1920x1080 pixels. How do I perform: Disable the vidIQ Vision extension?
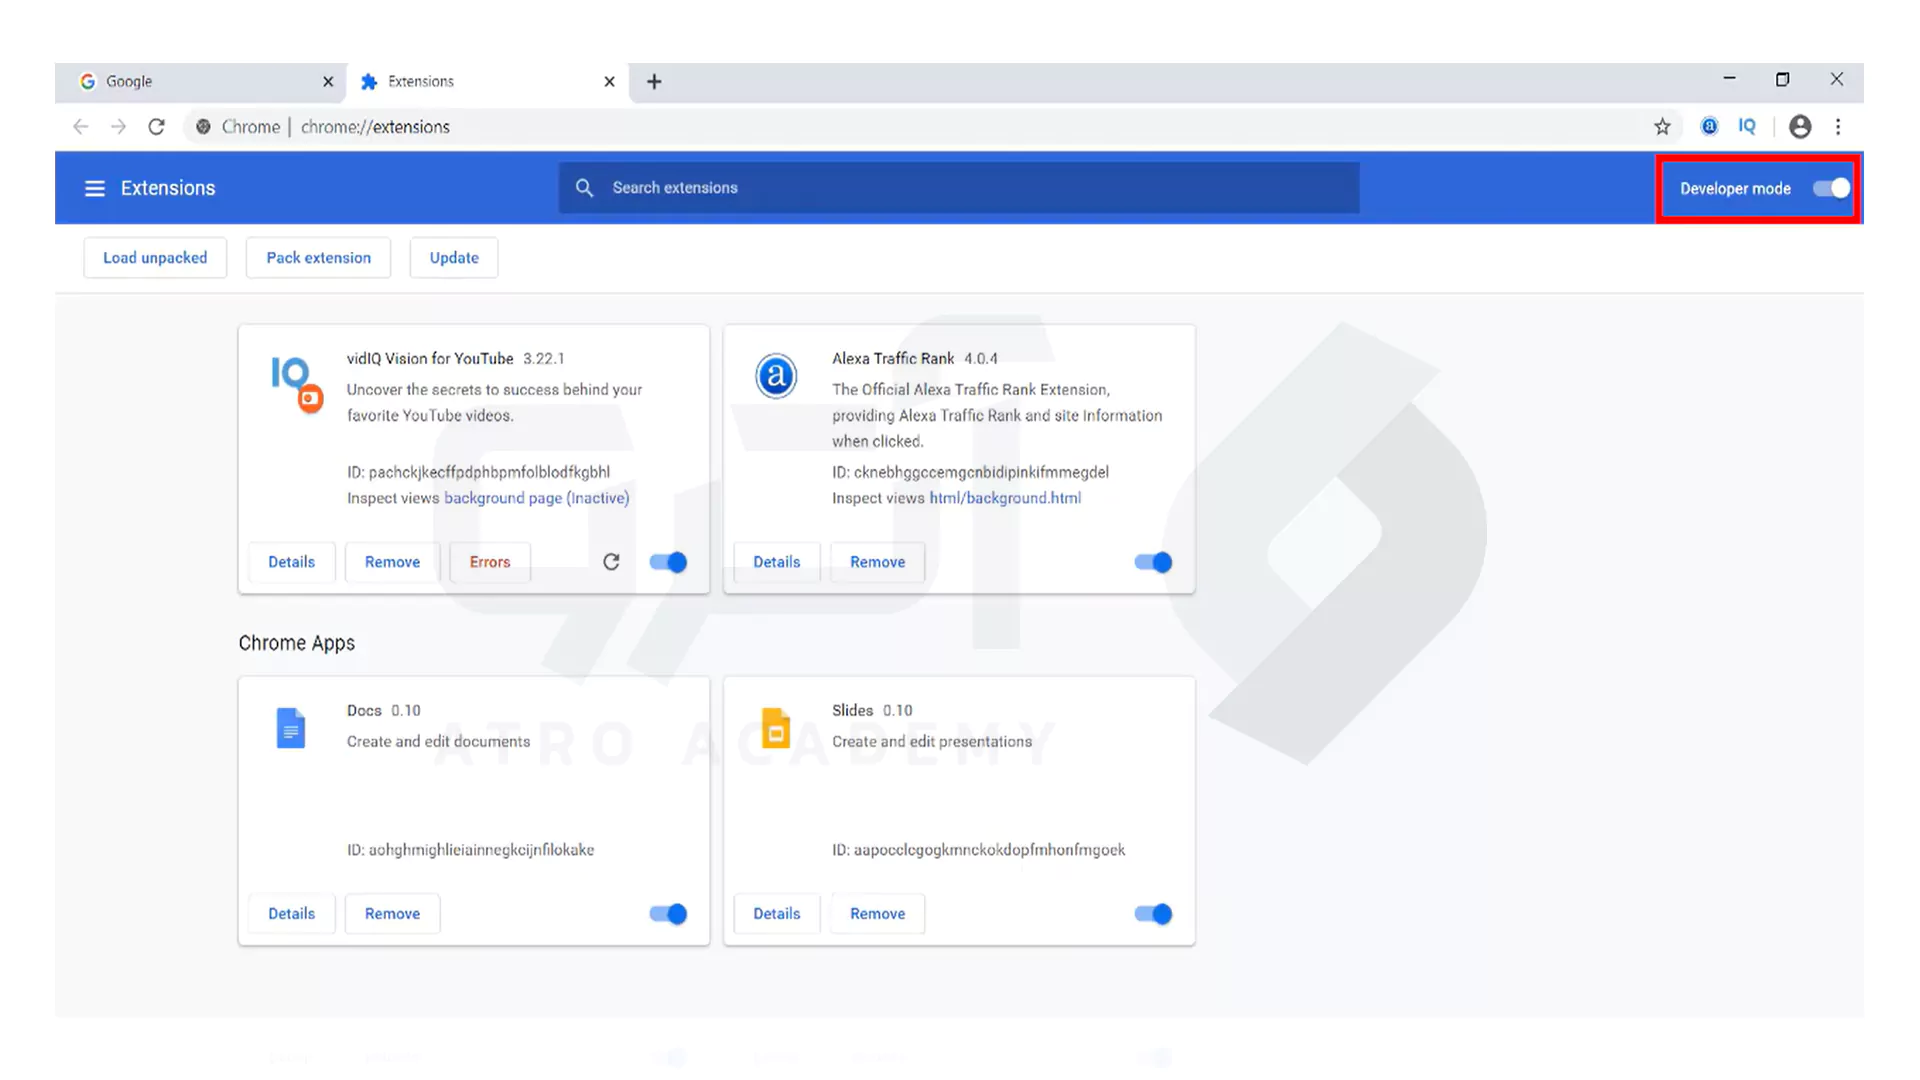[668, 562]
